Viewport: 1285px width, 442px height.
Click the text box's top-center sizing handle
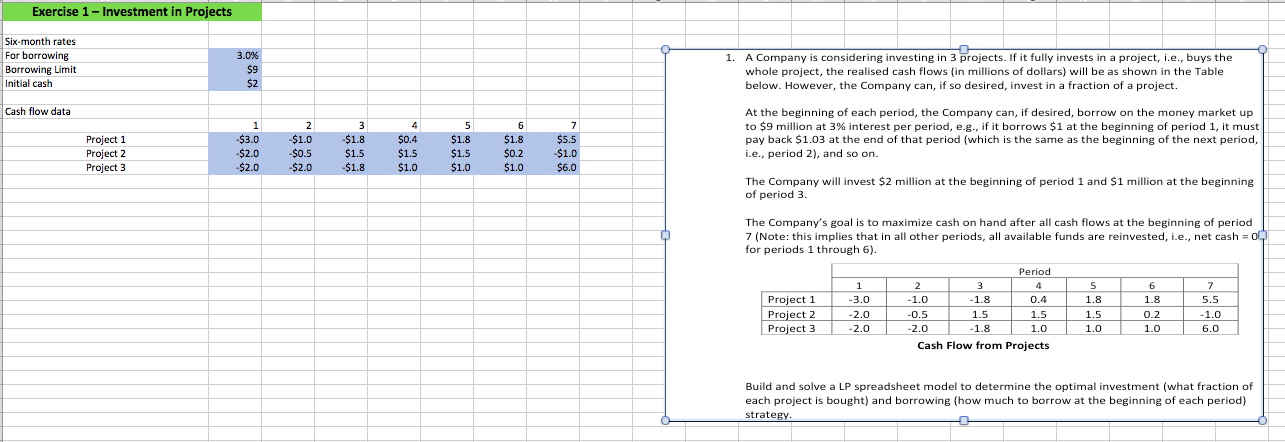(x=963, y=49)
